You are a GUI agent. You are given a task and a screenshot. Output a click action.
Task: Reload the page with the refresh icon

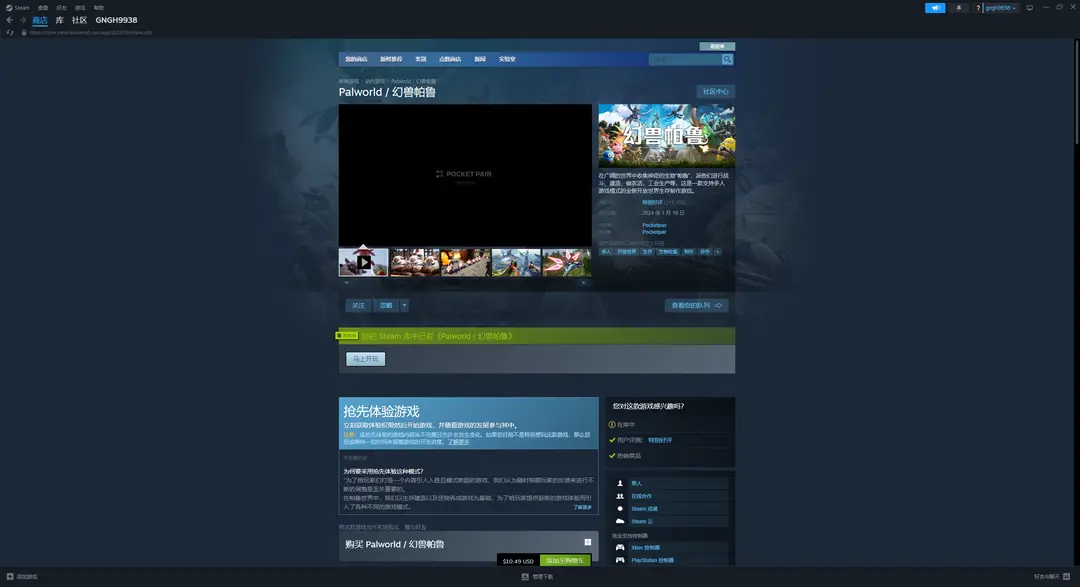tap(10, 32)
